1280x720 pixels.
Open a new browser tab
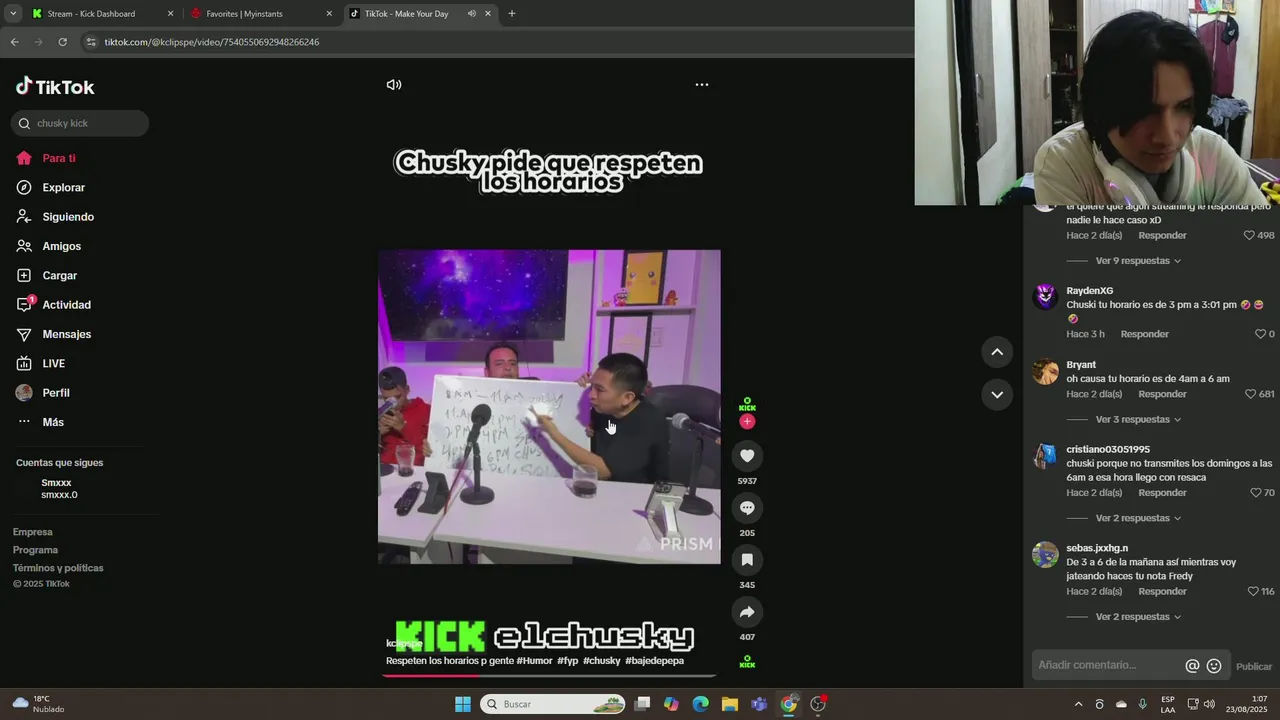coord(512,14)
